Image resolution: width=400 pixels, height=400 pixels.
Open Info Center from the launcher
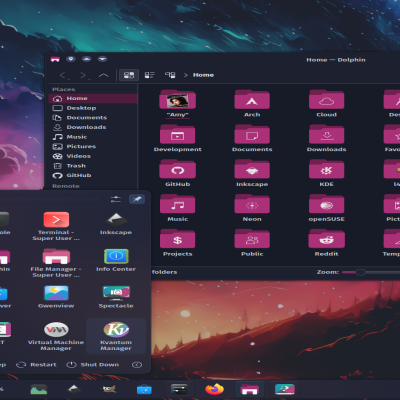(x=116, y=260)
